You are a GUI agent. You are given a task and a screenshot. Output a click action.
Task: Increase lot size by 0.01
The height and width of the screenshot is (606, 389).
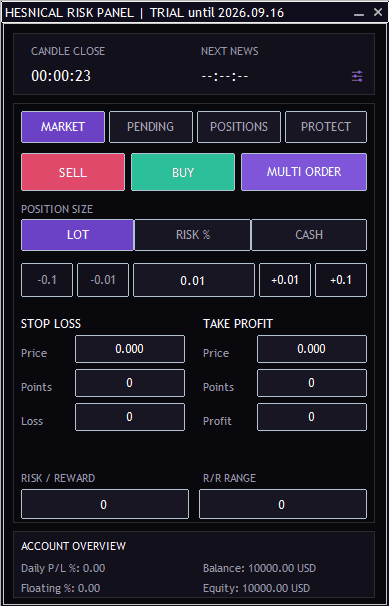pos(285,280)
